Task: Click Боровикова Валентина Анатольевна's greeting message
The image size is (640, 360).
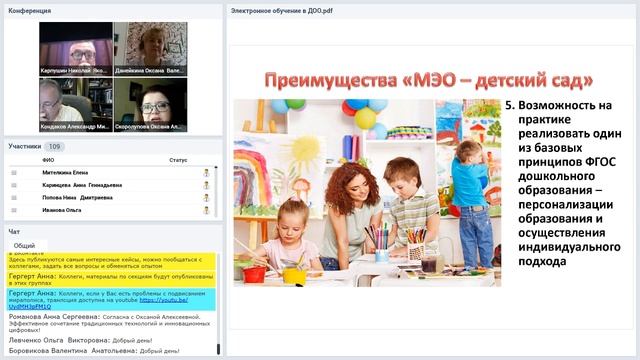Action: click(x=94, y=351)
